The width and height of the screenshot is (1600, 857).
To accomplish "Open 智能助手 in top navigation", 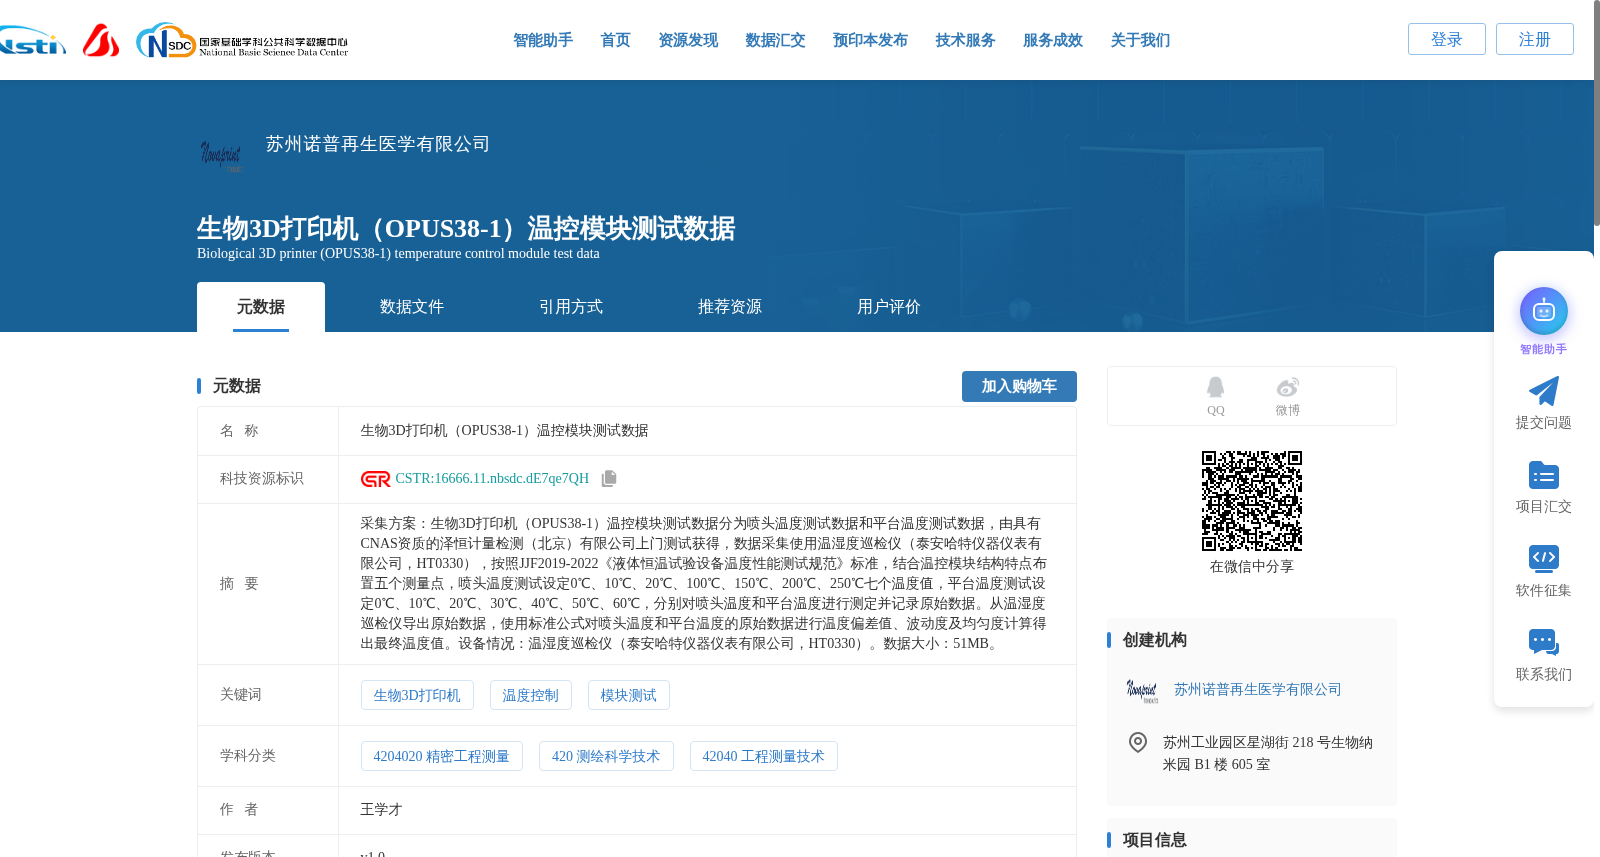I will (x=543, y=40).
